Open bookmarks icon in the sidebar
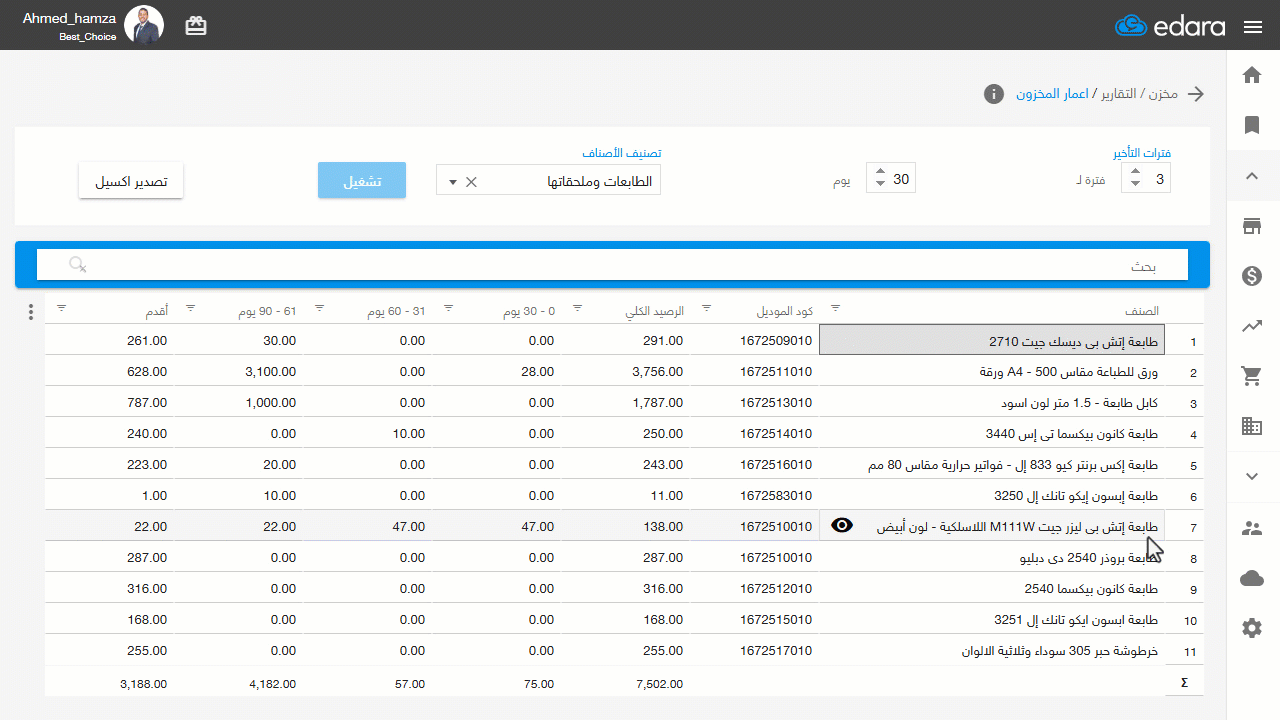The width and height of the screenshot is (1280, 720). click(x=1251, y=125)
